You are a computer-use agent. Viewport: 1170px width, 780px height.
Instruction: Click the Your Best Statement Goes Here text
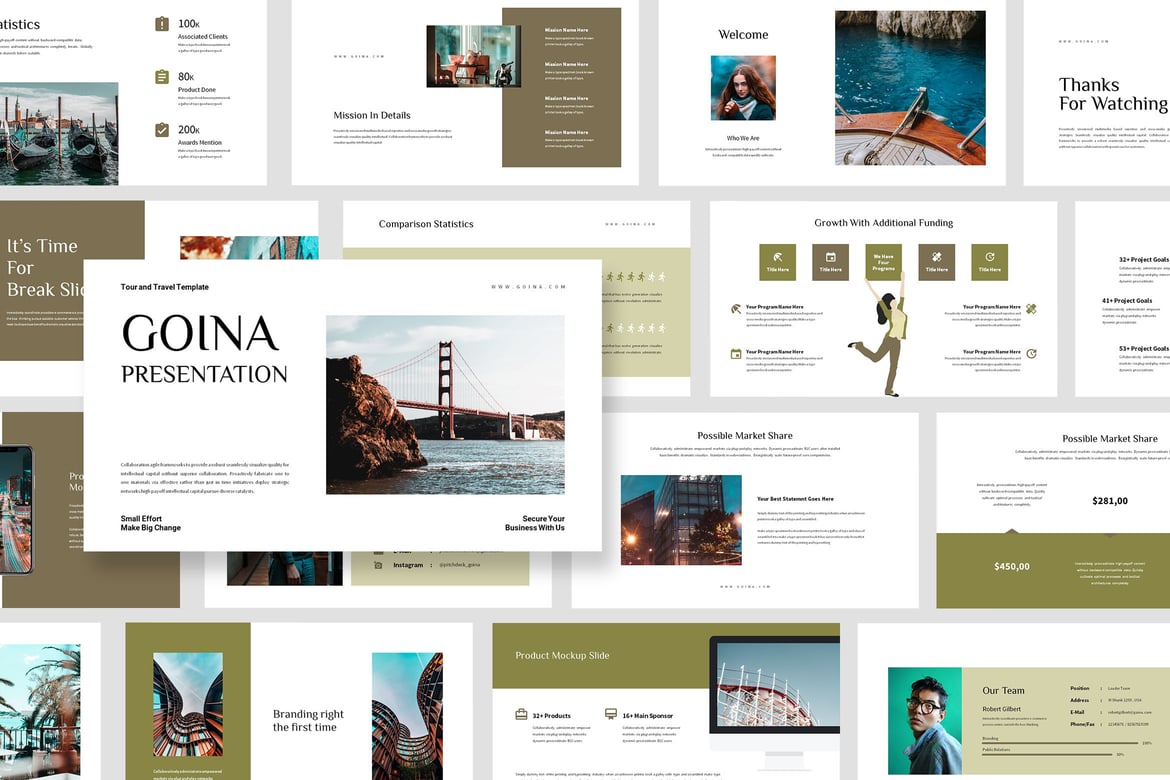point(795,499)
